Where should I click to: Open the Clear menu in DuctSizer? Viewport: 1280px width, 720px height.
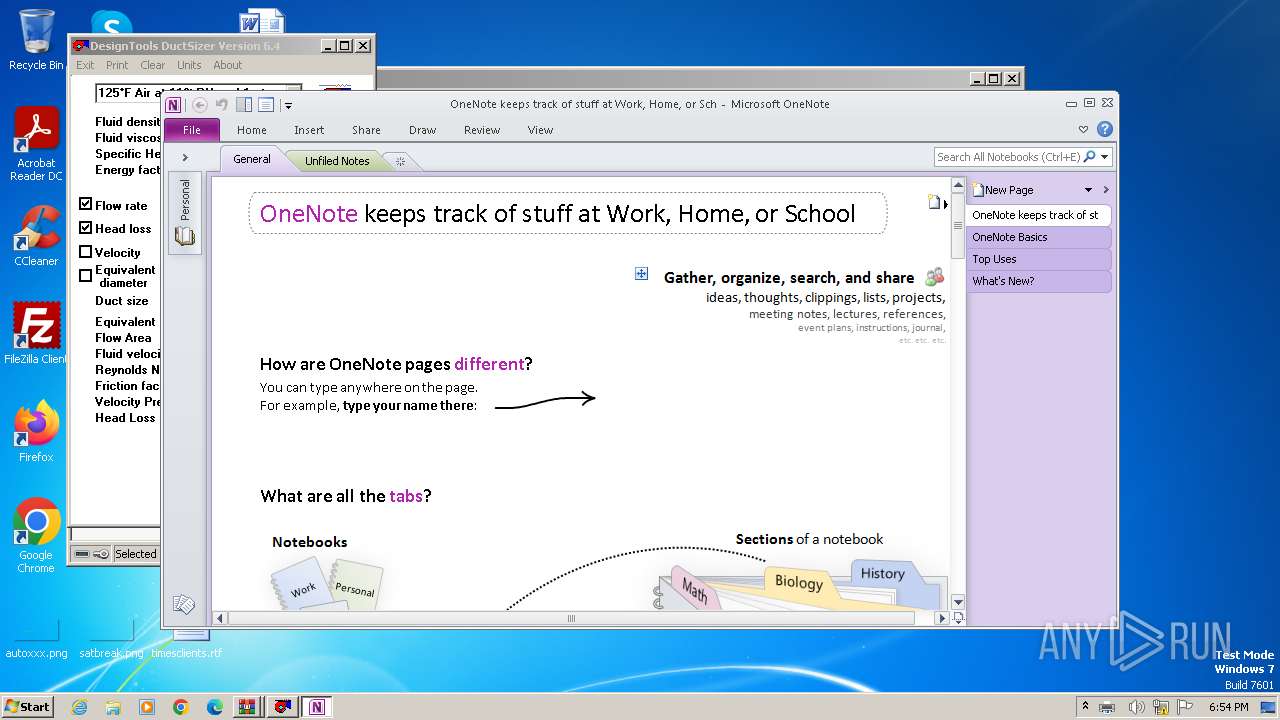[153, 65]
